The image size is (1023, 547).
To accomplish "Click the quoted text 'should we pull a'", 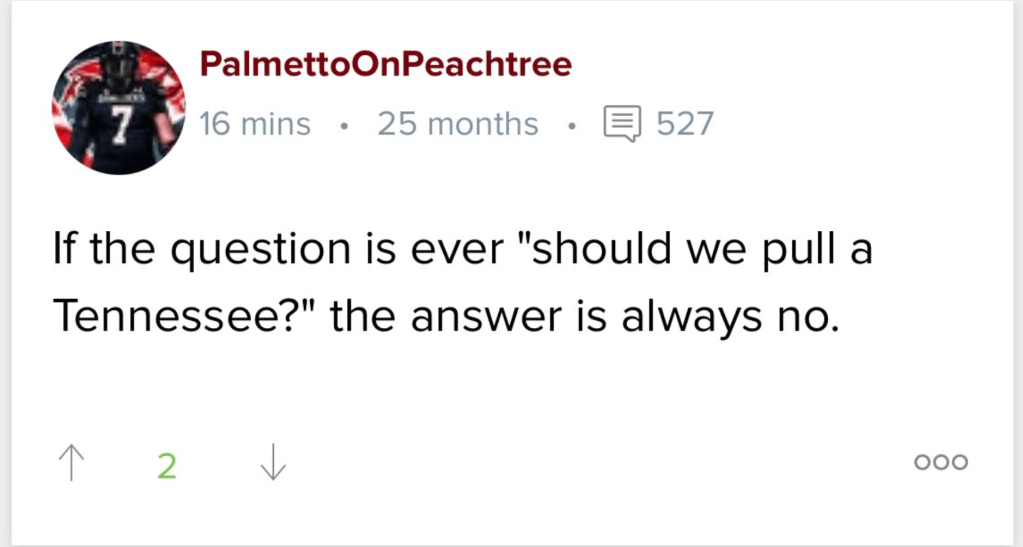I will point(700,250).
